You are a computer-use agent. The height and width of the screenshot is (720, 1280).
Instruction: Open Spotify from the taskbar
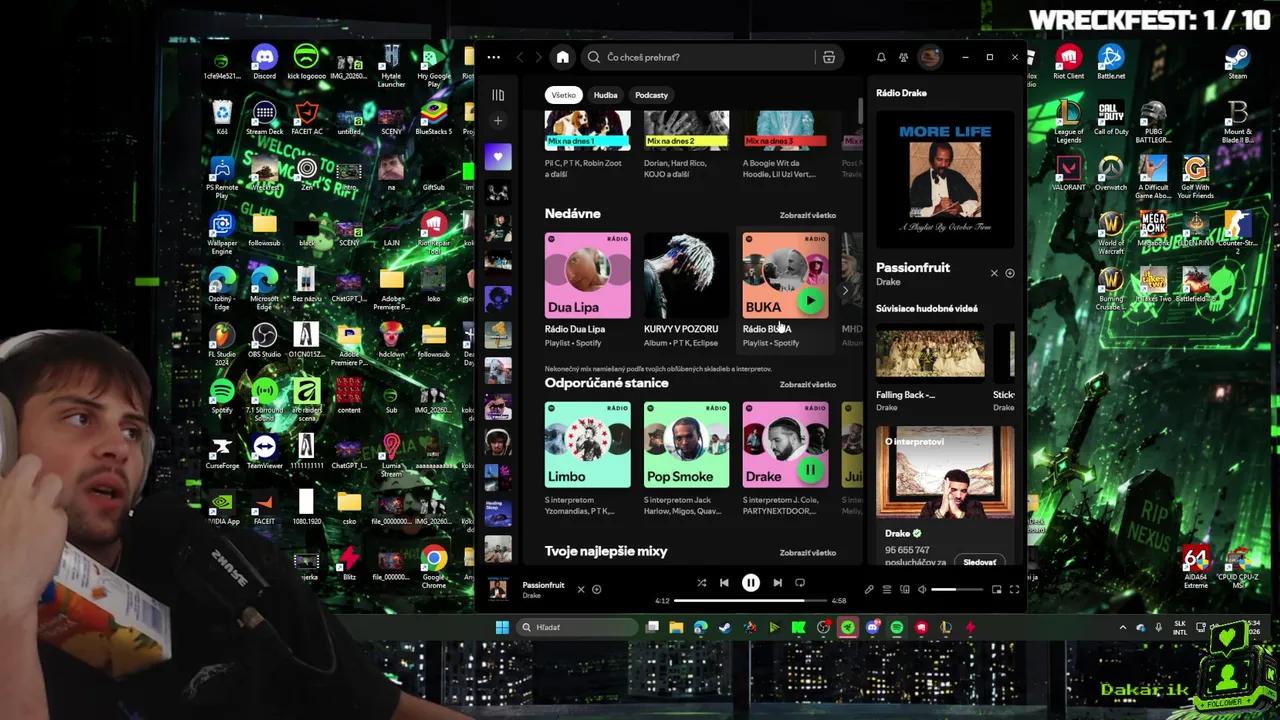point(897,627)
